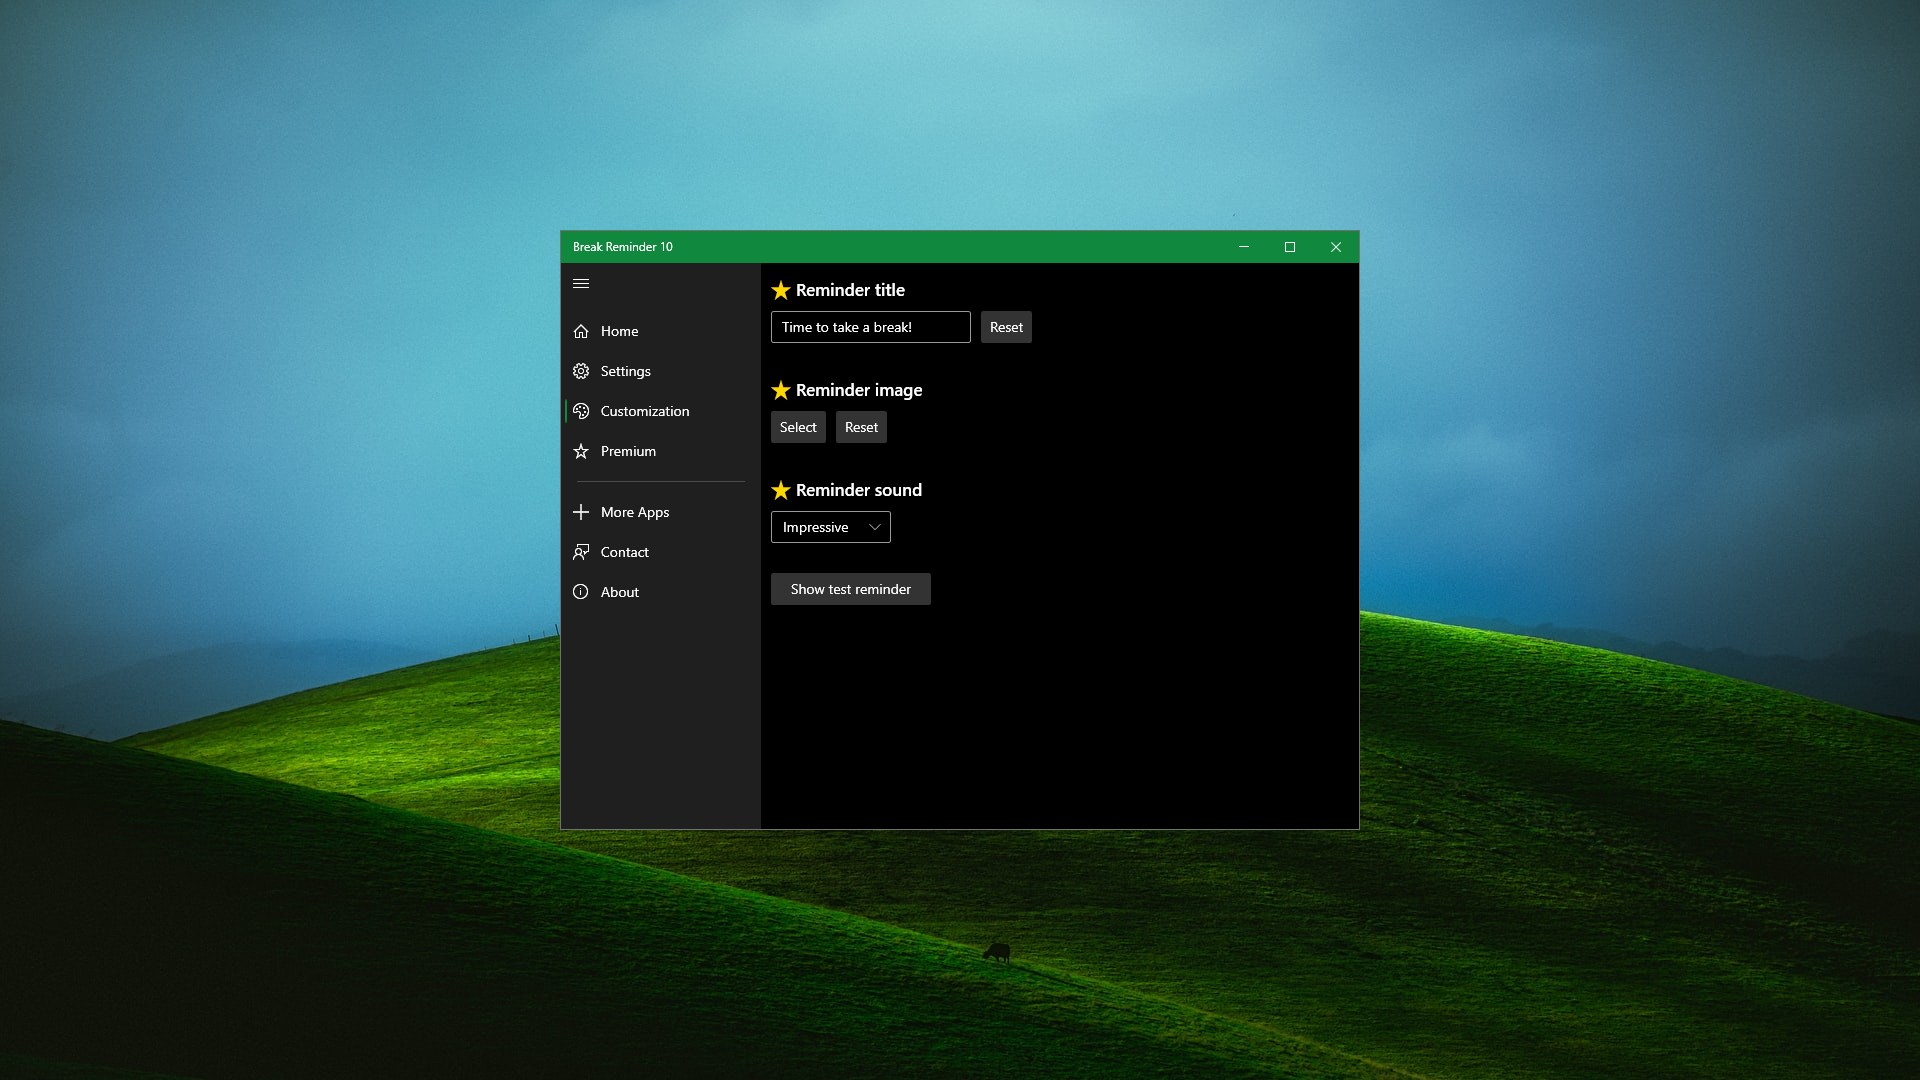Viewport: 1920px width, 1080px height.
Task: Toggle the hamburger navigation menu
Action: click(x=581, y=284)
